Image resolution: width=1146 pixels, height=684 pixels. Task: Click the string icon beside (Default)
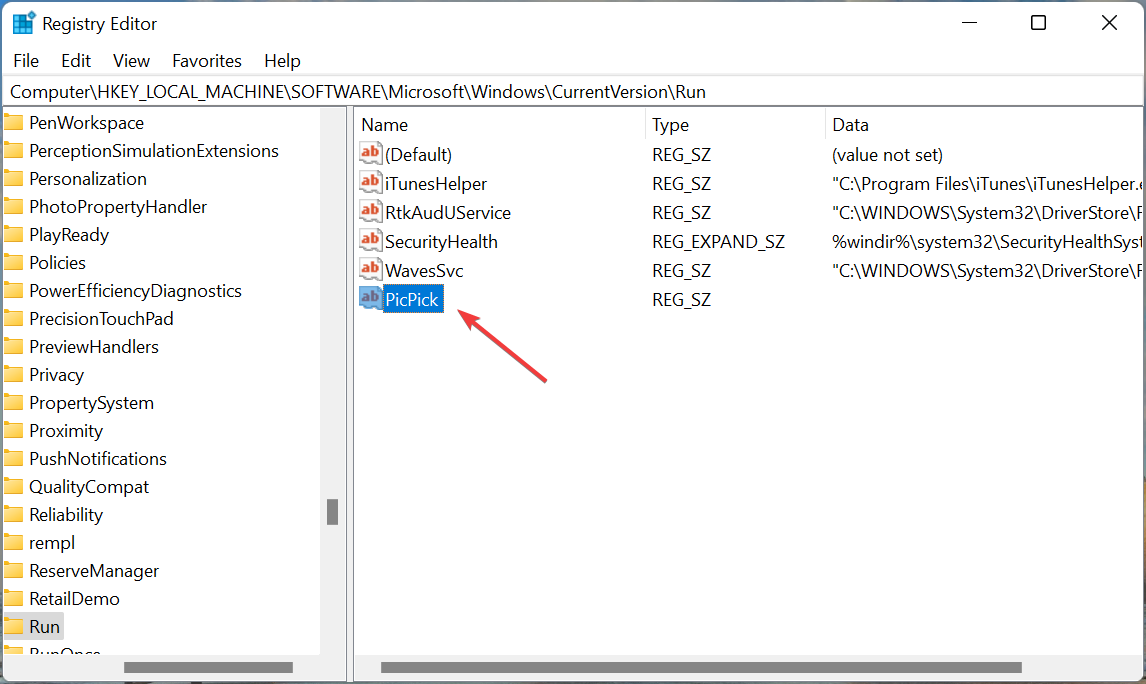click(371, 153)
